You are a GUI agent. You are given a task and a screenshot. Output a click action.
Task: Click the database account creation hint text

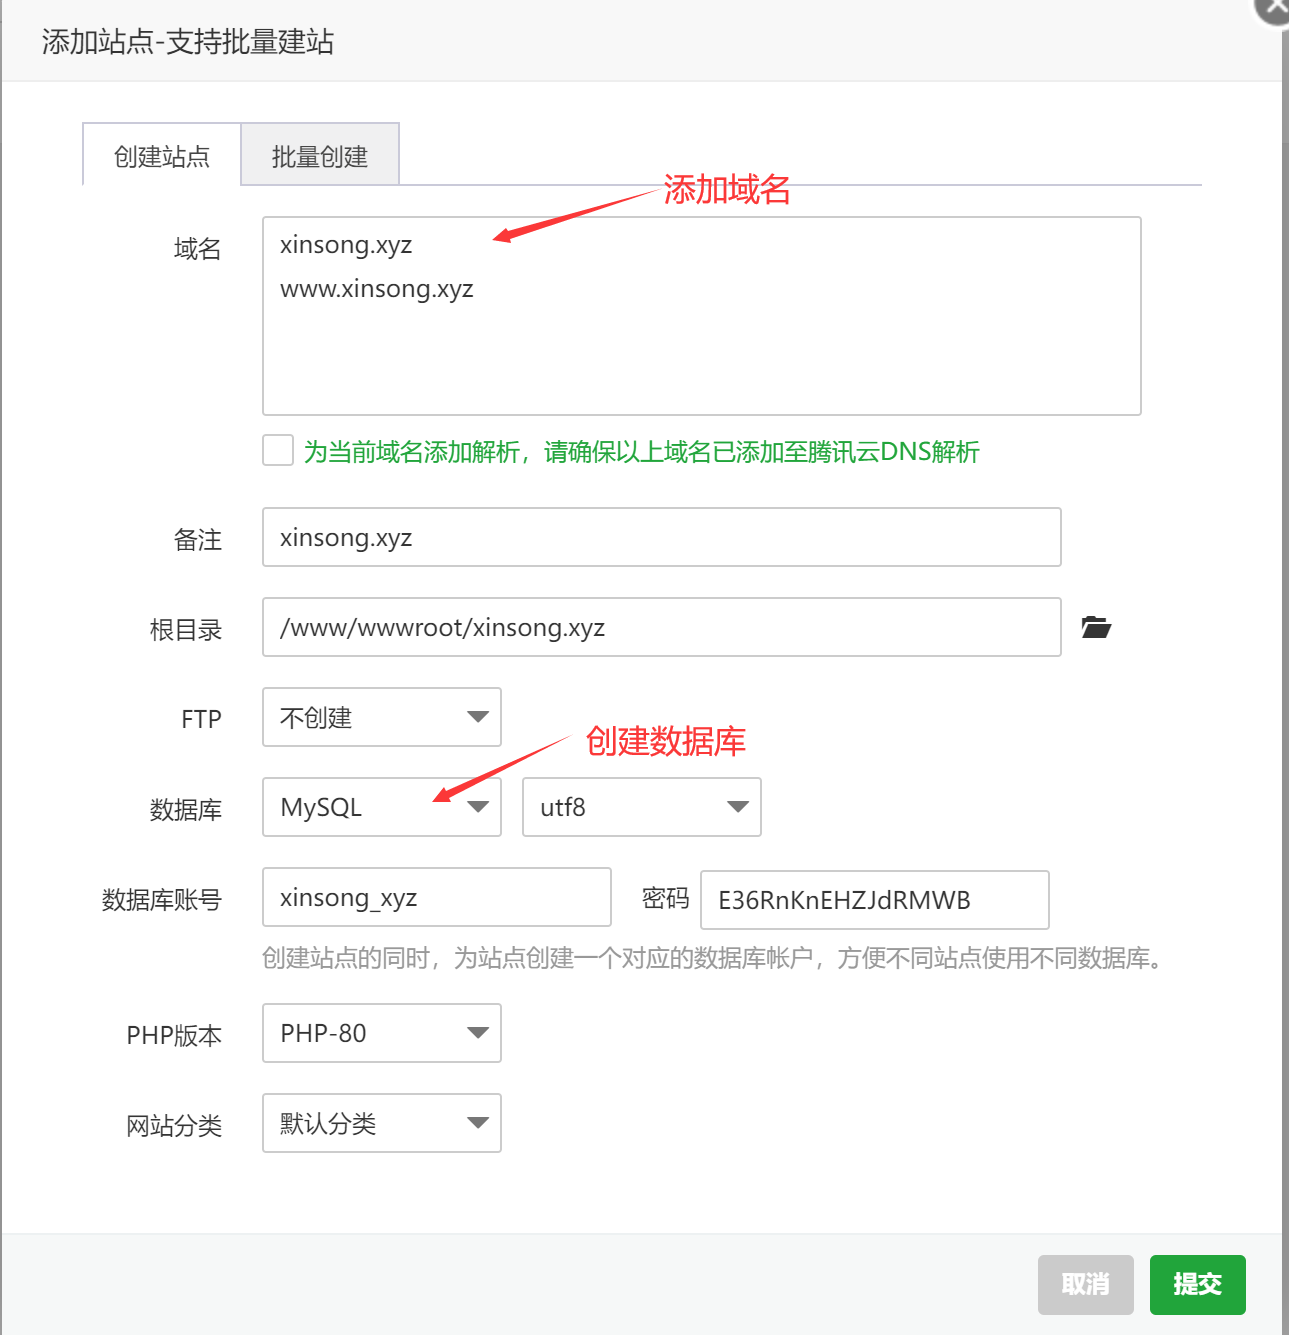tap(714, 958)
